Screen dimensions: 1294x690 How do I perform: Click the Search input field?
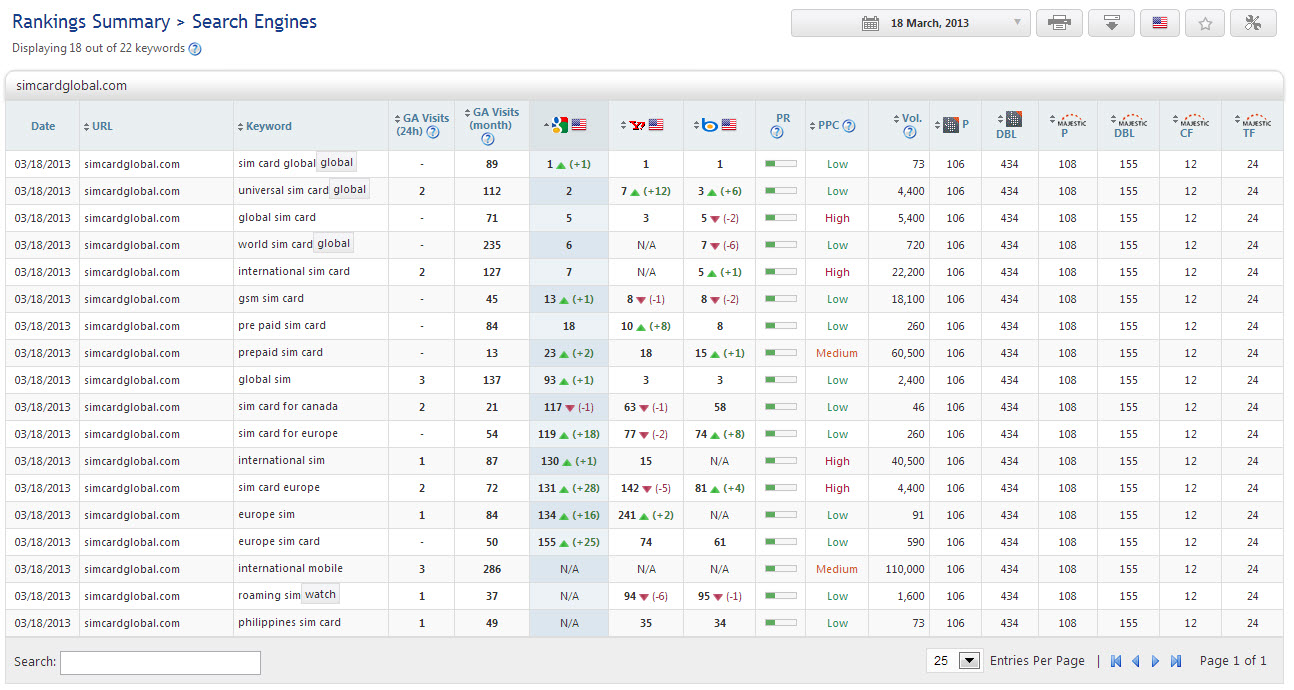click(x=160, y=662)
